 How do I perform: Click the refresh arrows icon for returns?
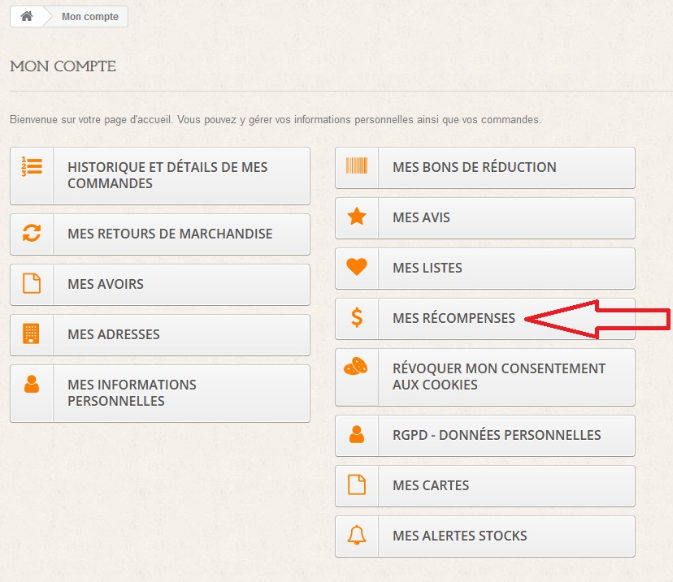point(32,233)
